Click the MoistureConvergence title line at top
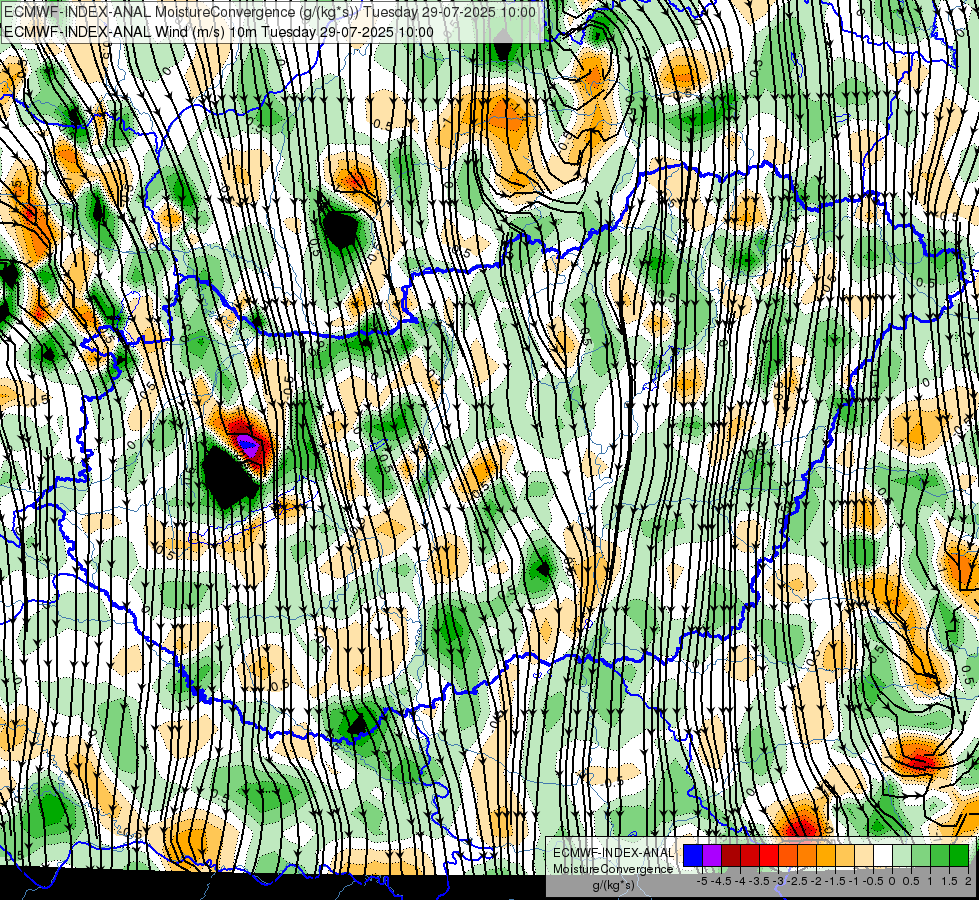979x900 pixels. pos(269,12)
